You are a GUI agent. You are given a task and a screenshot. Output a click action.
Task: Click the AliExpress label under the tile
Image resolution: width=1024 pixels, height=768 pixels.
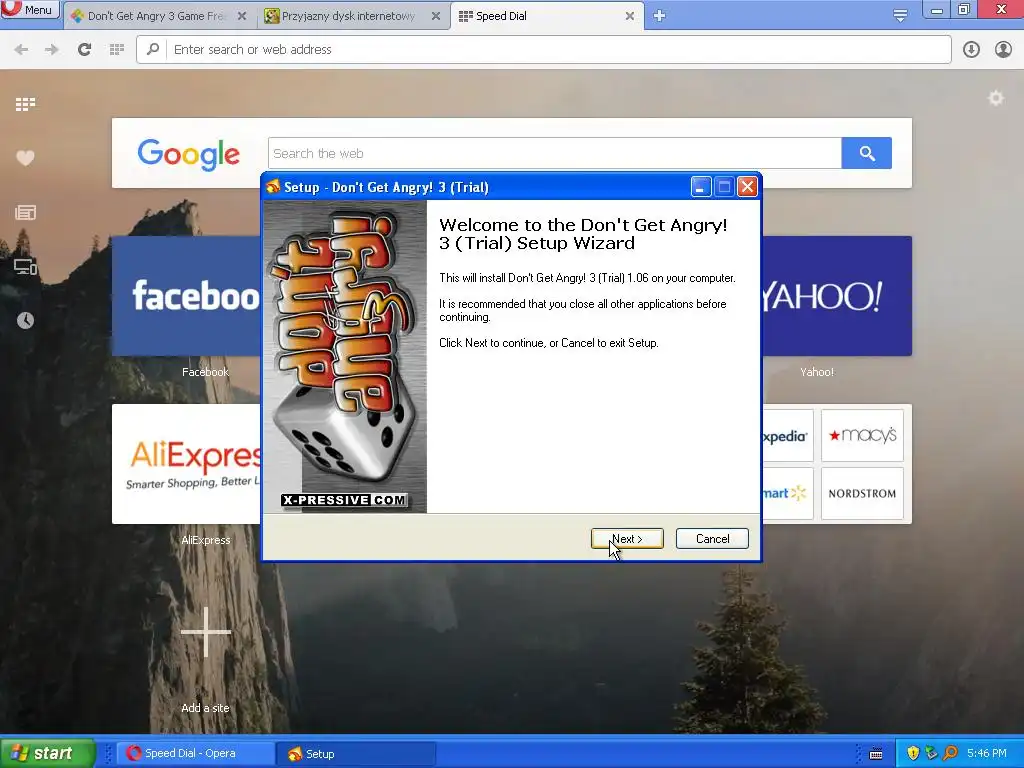206,540
